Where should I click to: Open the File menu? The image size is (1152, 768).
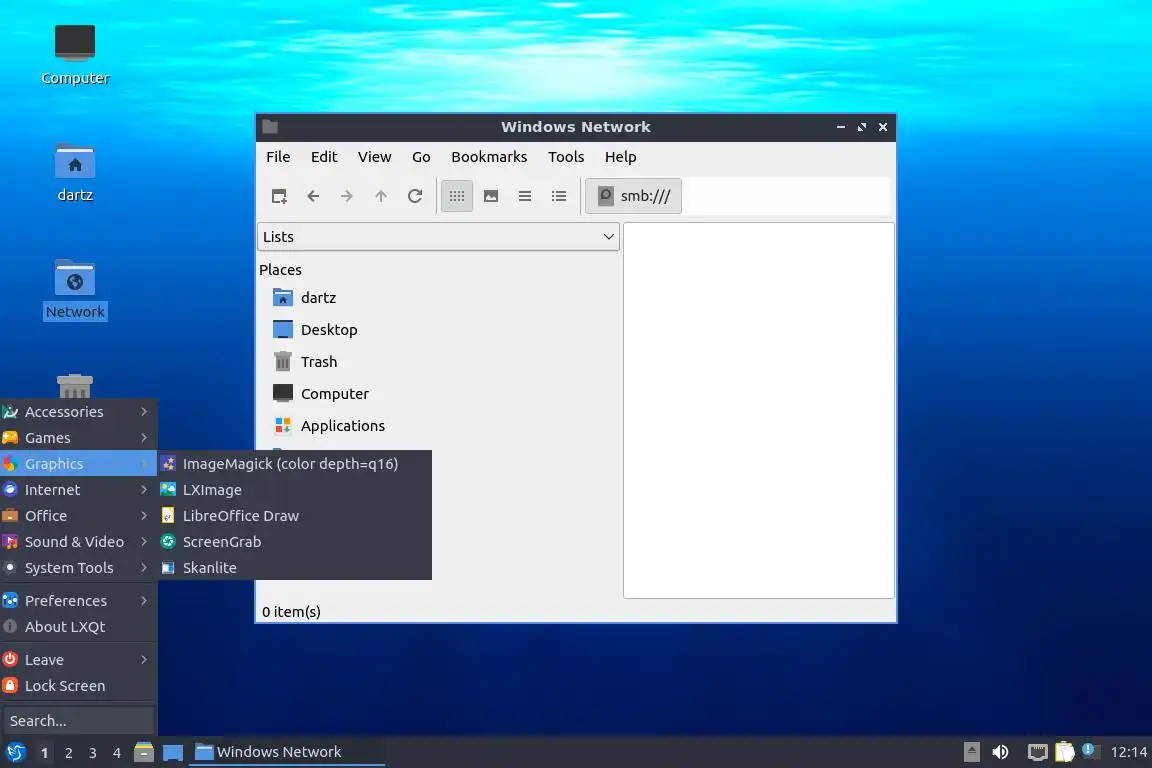point(278,157)
